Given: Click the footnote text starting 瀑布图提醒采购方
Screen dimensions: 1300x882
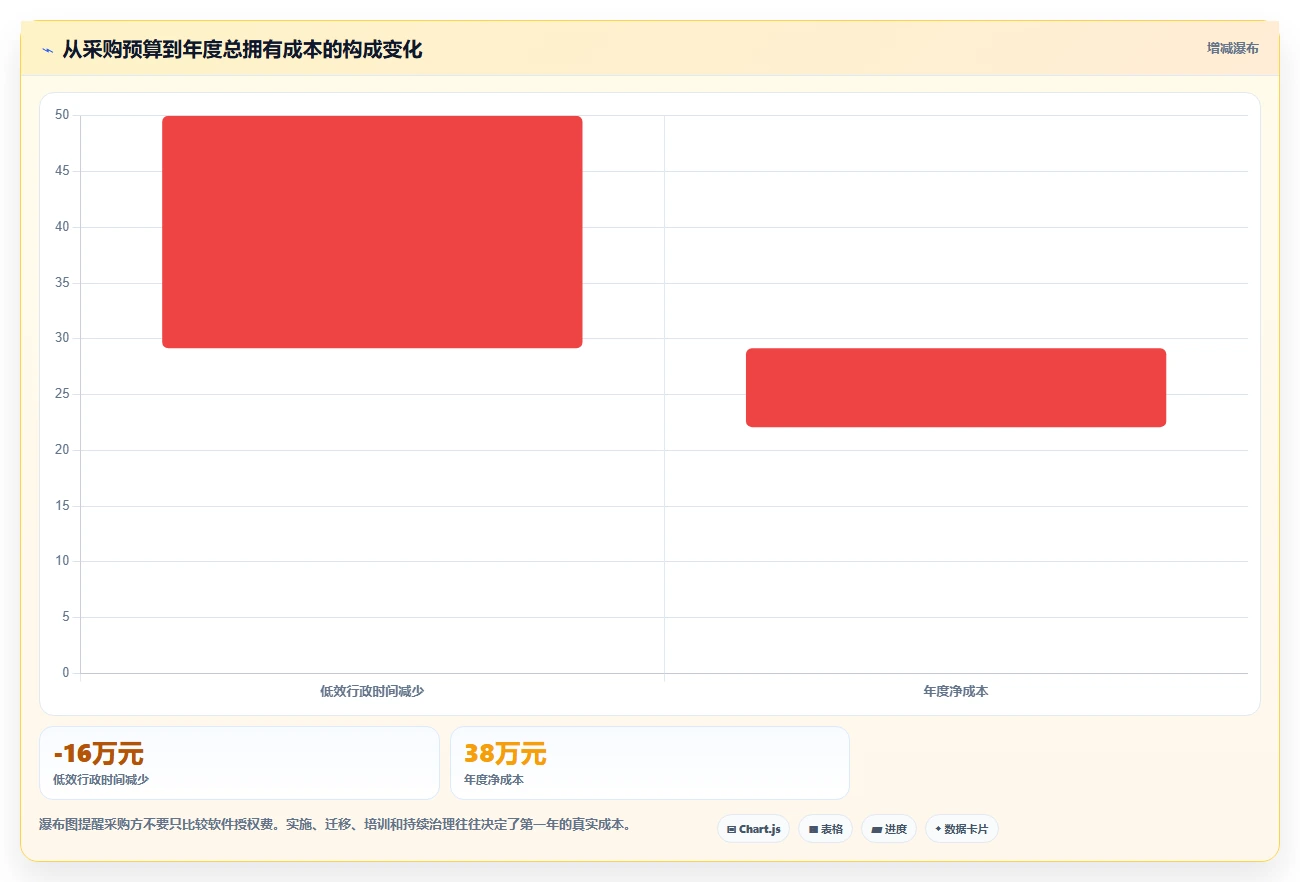Looking at the screenshot, I should click(335, 825).
